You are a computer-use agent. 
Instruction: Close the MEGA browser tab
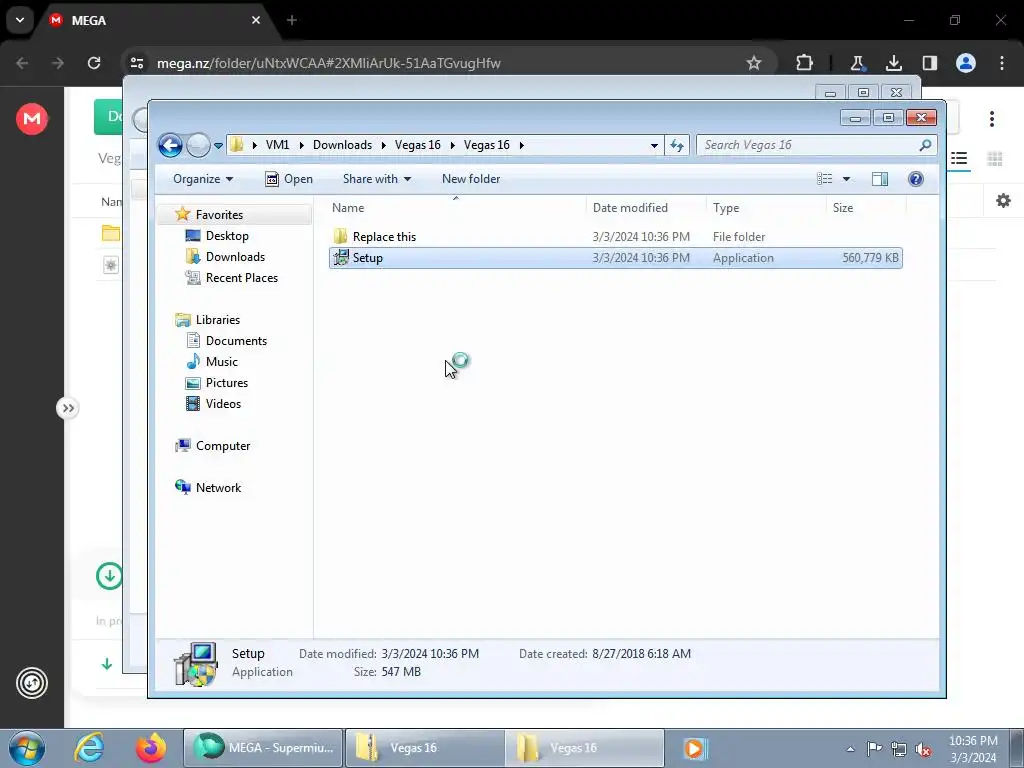(x=256, y=20)
